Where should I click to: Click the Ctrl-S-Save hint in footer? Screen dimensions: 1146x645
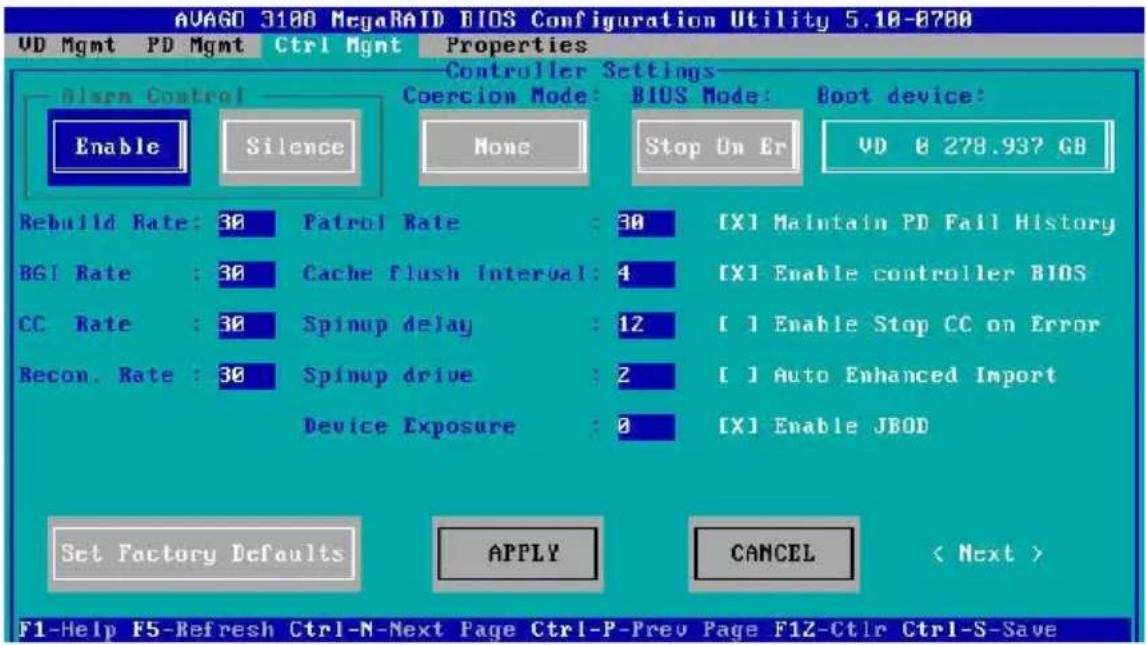(979, 630)
